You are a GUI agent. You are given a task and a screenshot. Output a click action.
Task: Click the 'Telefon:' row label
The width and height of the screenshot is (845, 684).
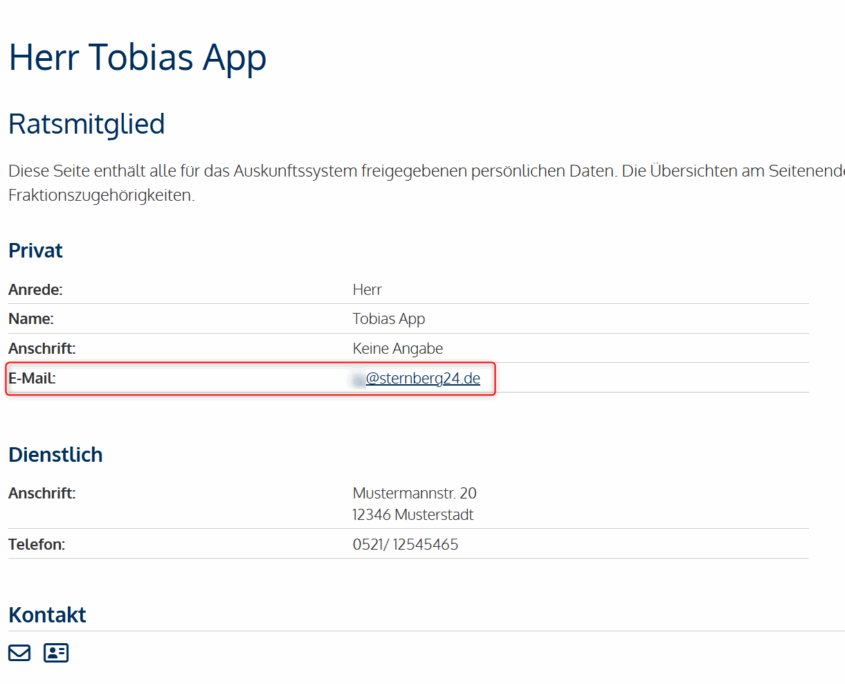38,544
